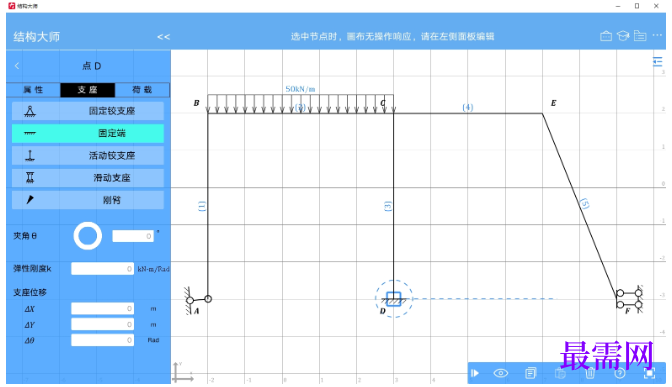Image resolution: width=672 pixels, height=387 pixels.
Task: Switch to the 荷载 tab
Action: (x=142, y=90)
